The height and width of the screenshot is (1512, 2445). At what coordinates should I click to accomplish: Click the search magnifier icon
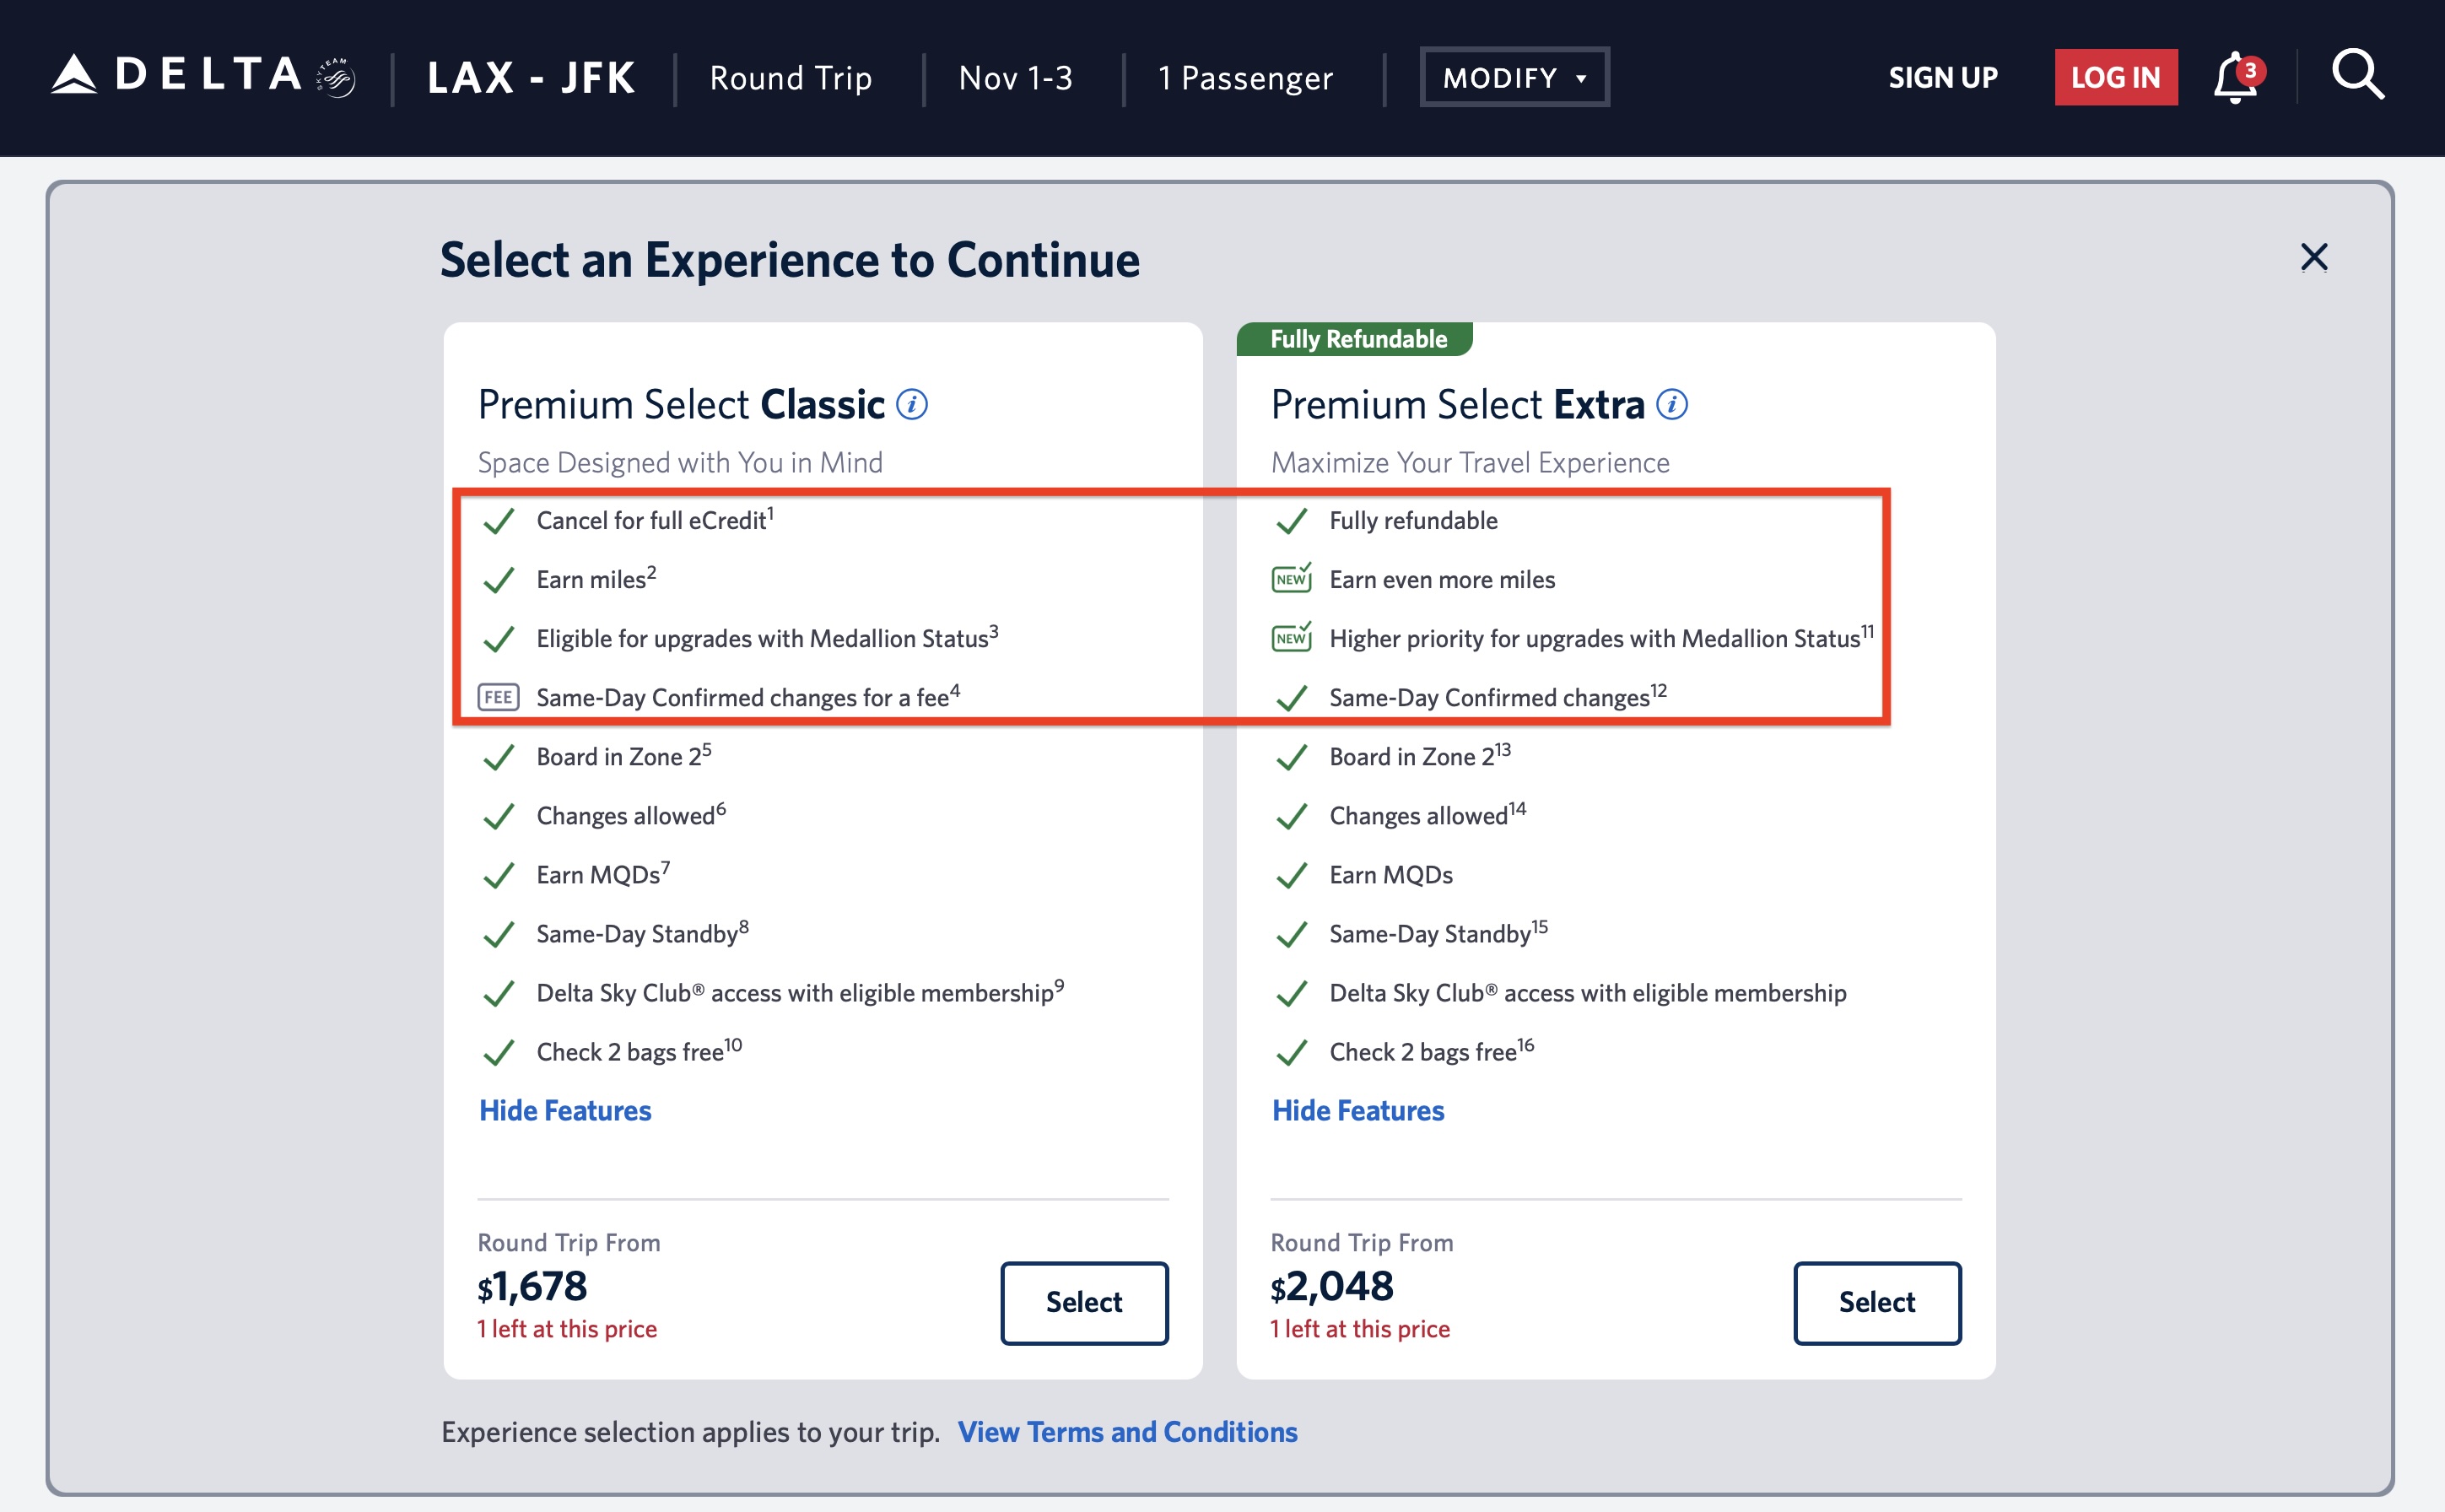2357,76
